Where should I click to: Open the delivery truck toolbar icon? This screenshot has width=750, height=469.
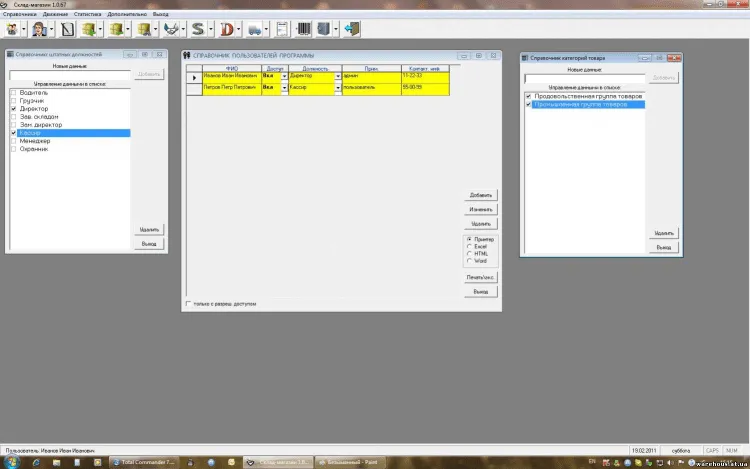[254, 29]
